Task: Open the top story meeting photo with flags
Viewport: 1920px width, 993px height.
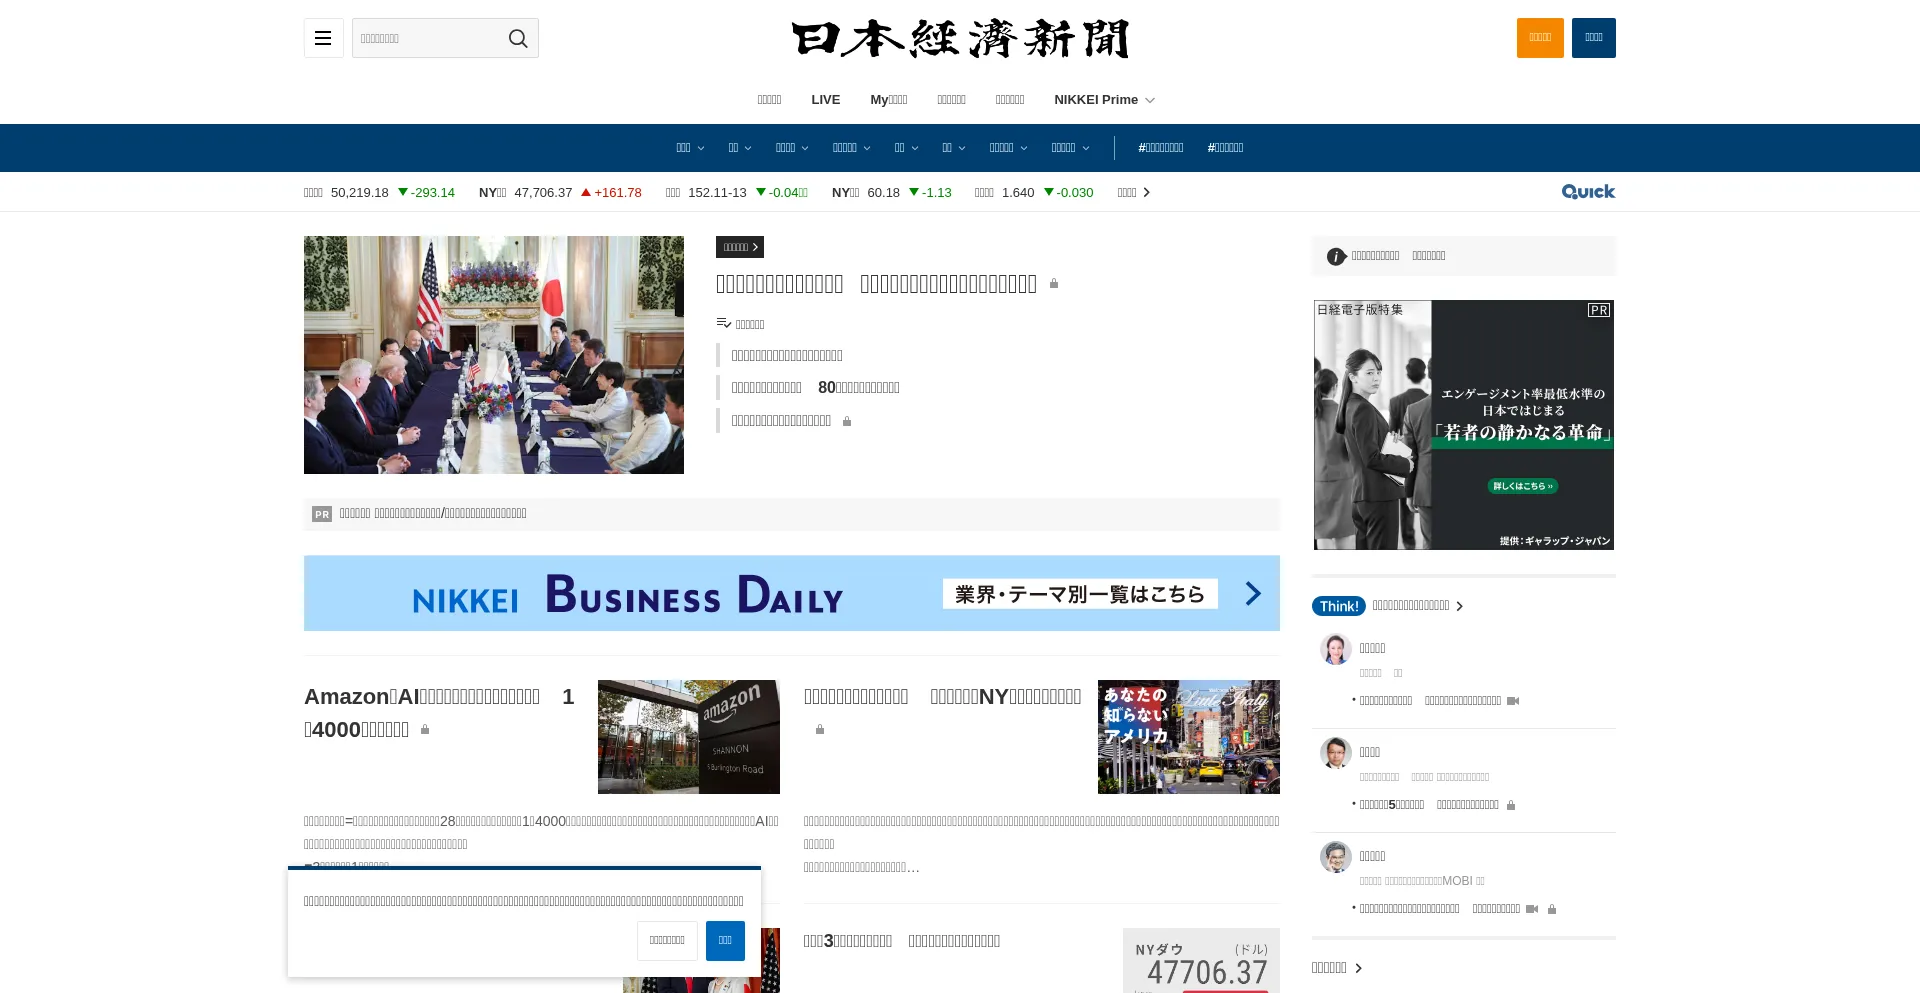Action: (x=494, y=355)
